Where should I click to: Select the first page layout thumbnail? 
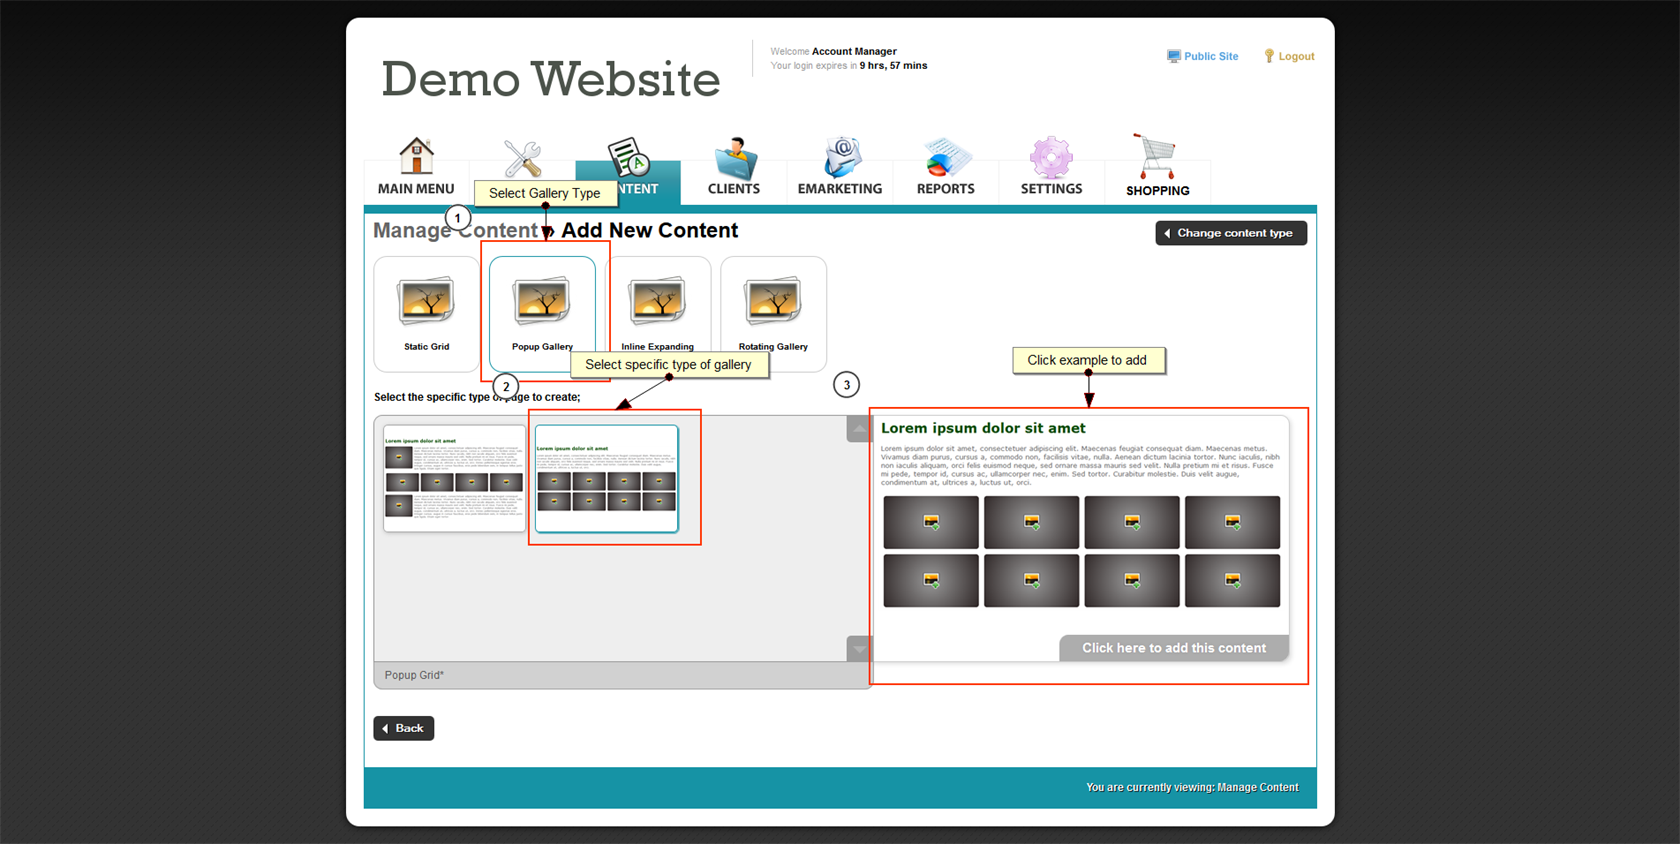(455, 478)
